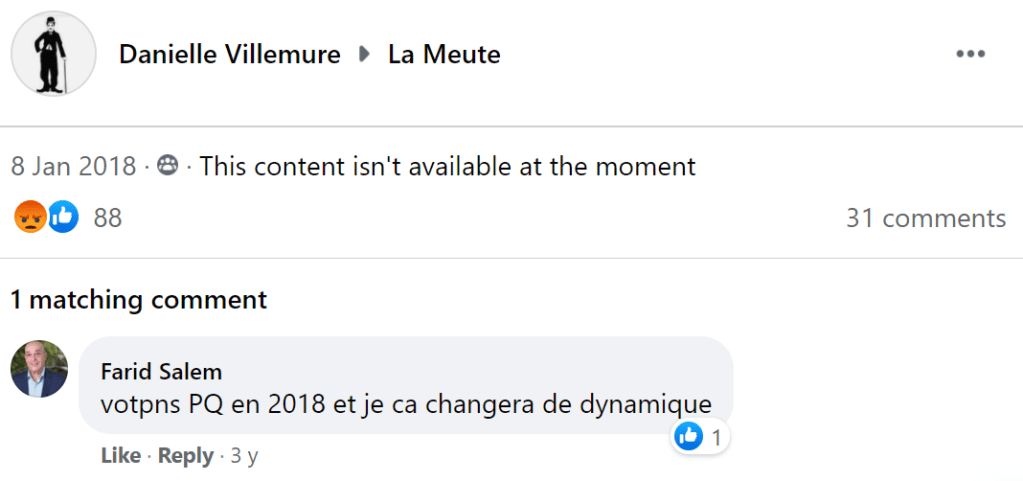This screenshot has width=1023, height=481.
Task: Expand the 31 comments
Action: coord(925,218)
